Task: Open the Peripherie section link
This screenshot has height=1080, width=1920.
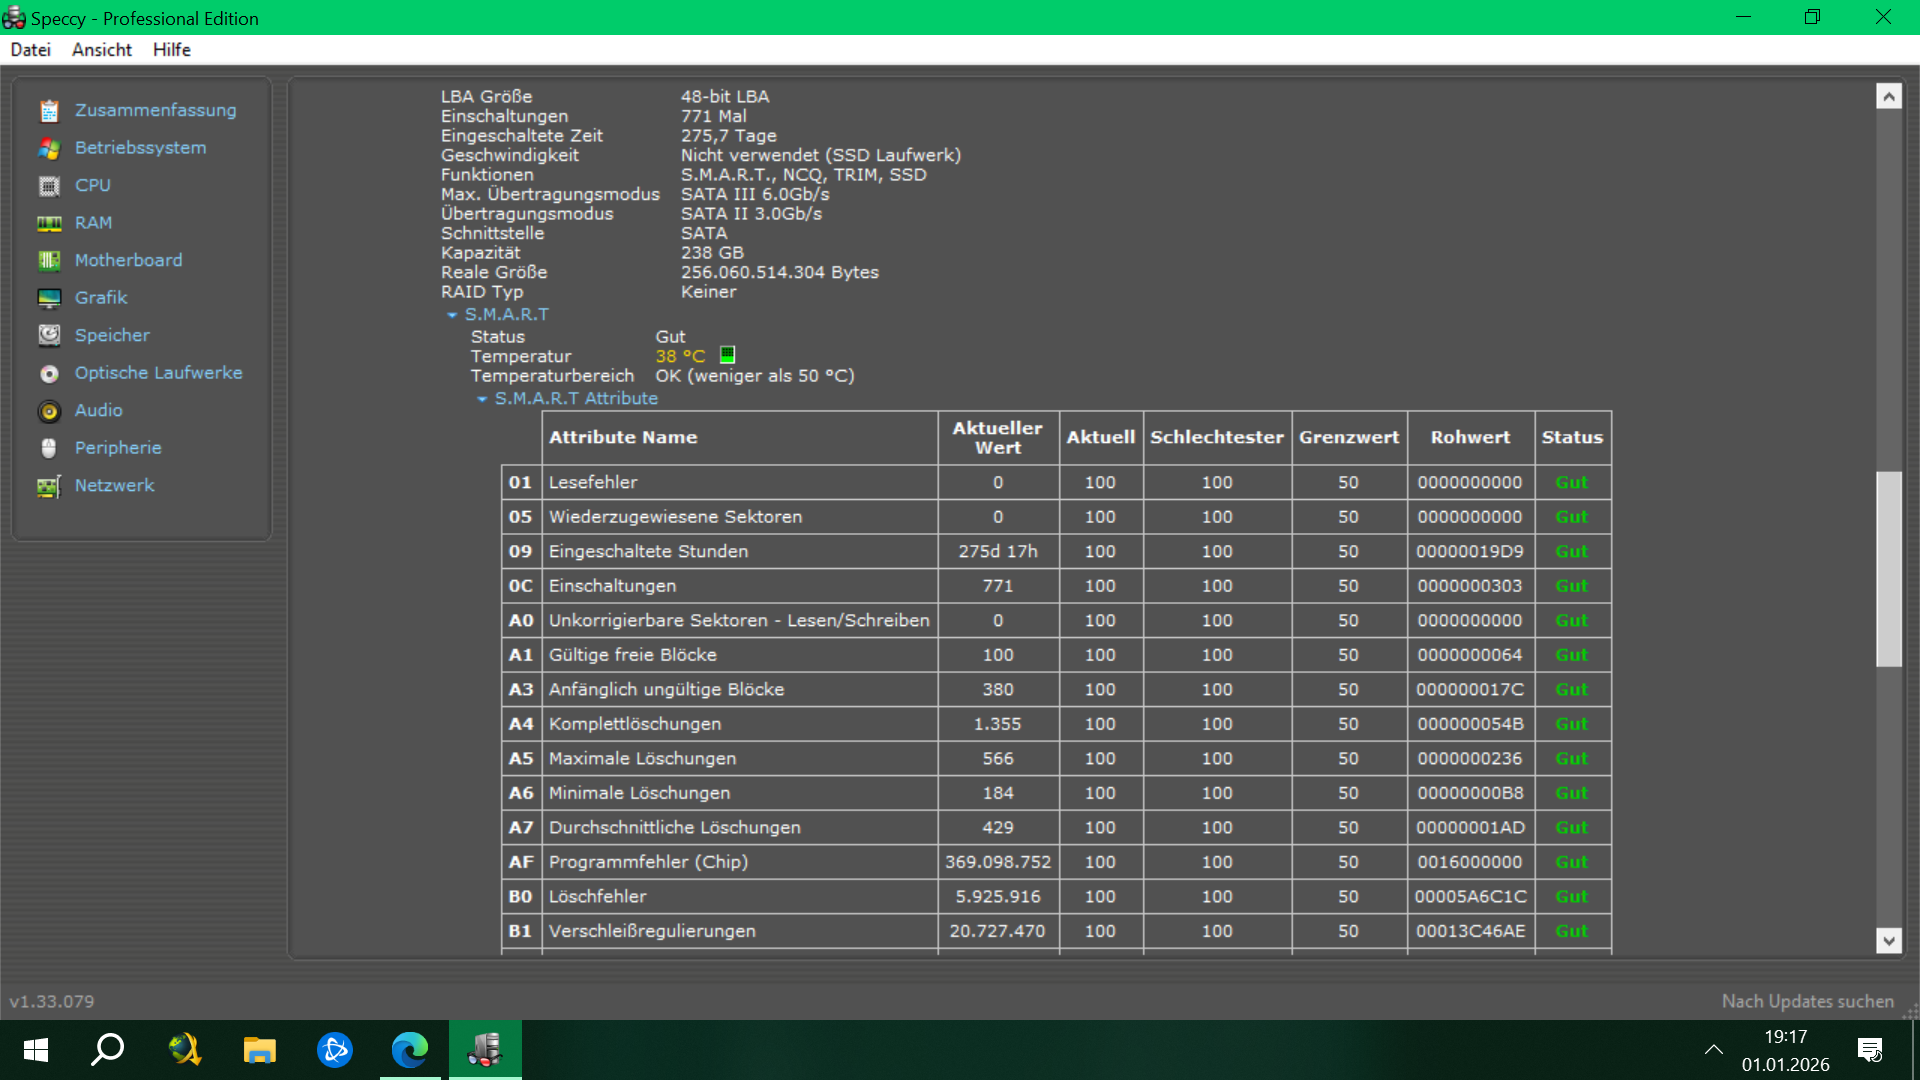Action: [118, 448]
